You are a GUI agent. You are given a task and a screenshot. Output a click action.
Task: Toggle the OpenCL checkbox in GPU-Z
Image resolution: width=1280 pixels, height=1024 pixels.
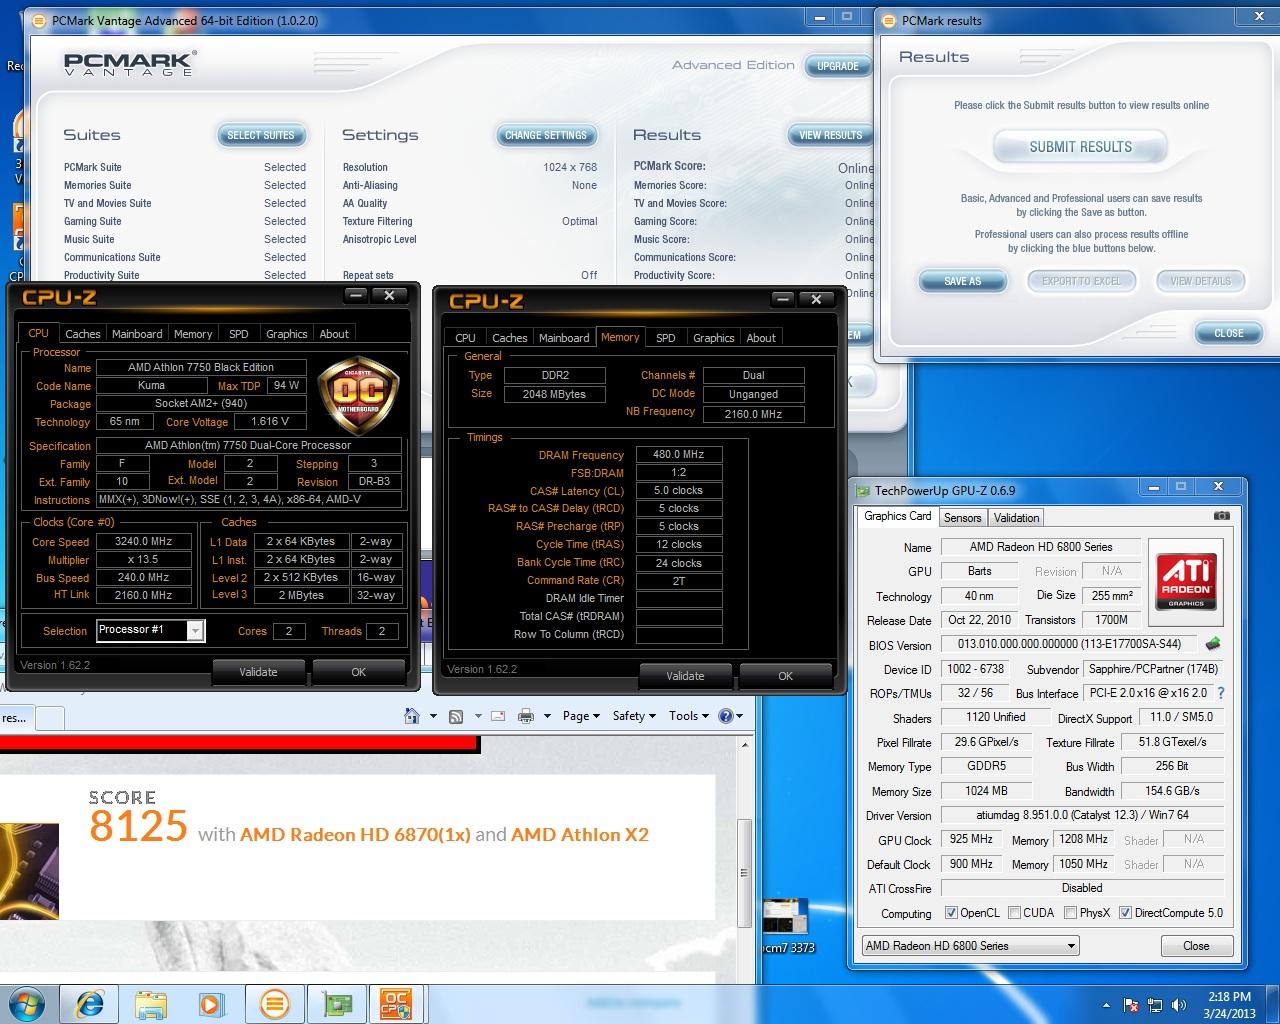(x=952, y=913)
